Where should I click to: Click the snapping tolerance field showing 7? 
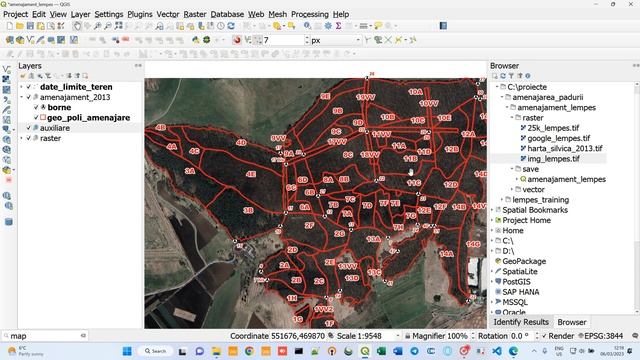(x=284, y=40)
